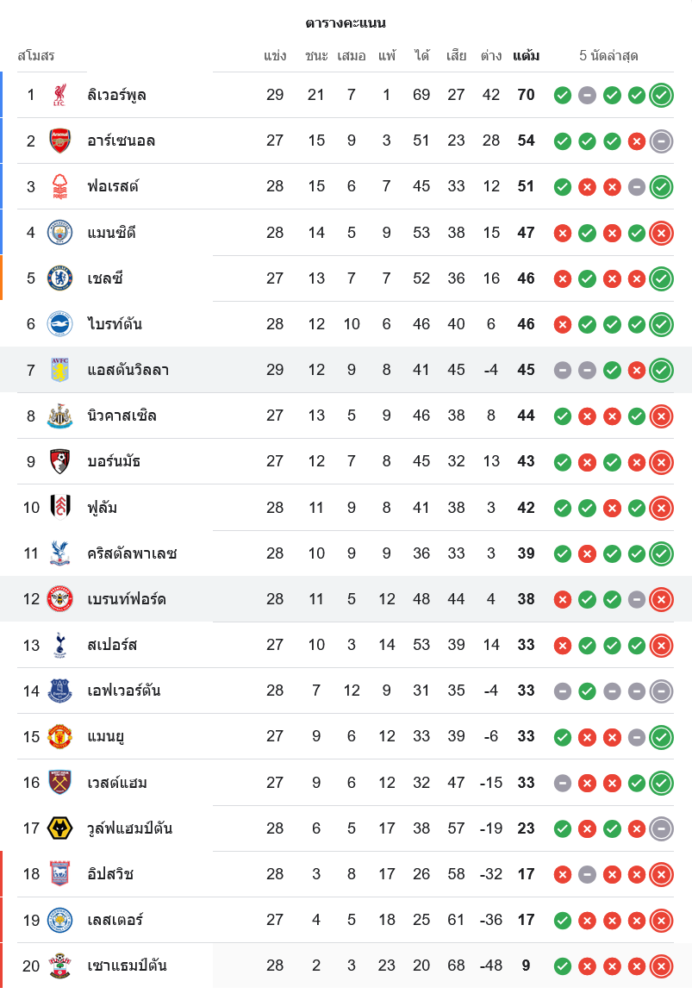This screenshot has height=1000, width=692.
Task: Click Liverpool's latest match win indicator
Action: [660, 95]
